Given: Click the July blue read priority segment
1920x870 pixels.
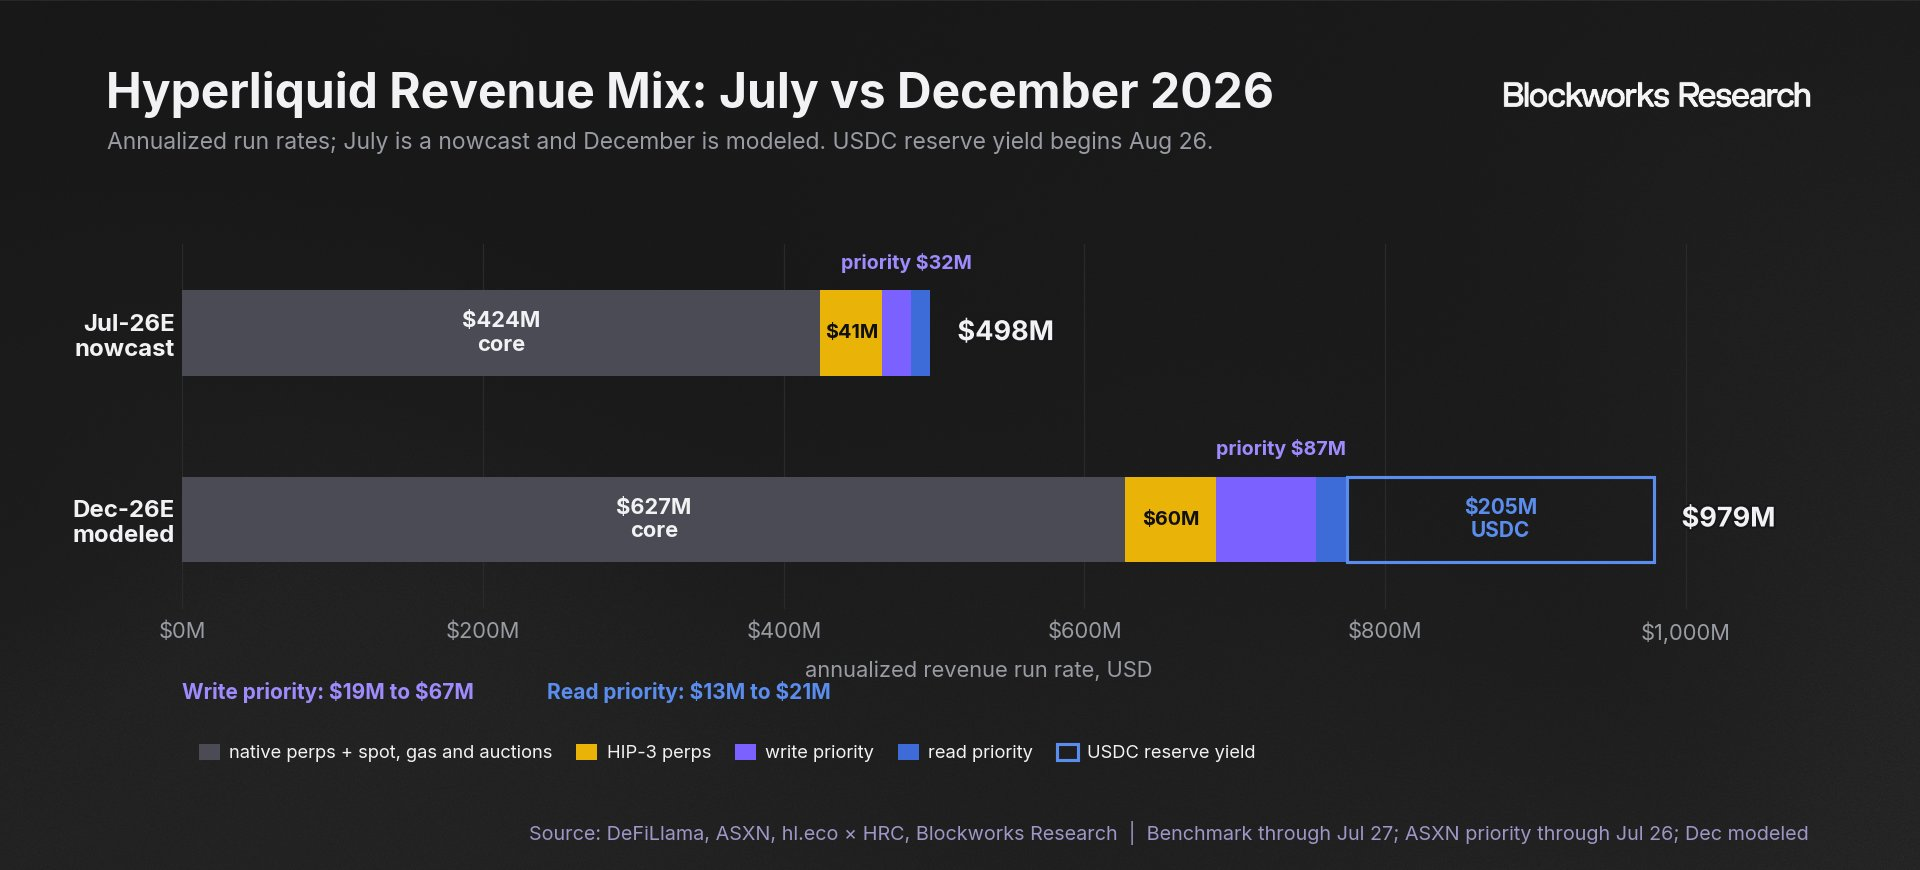Looking at the screenshot, I should [920, 333].
